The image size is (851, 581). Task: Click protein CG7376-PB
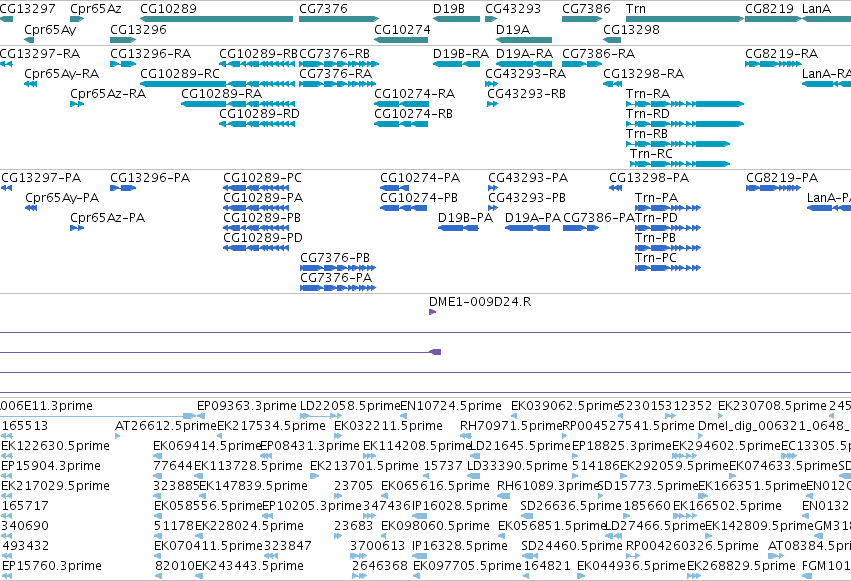pos(338,268)
